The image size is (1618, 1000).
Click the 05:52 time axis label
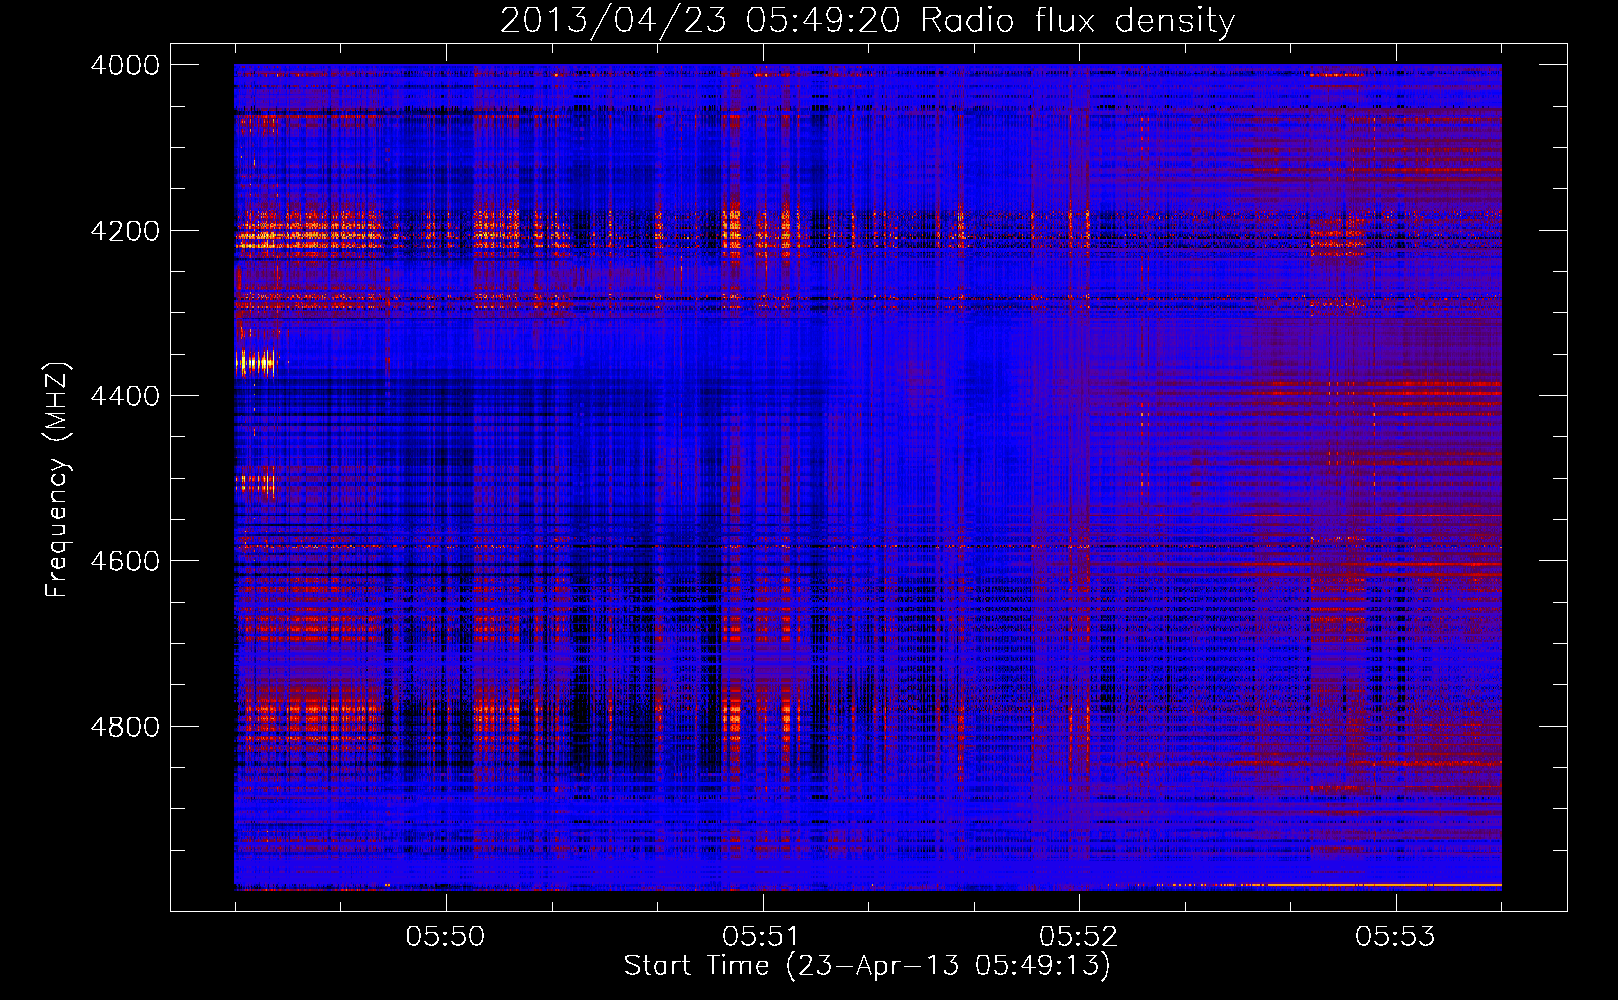coord(1078,936)
